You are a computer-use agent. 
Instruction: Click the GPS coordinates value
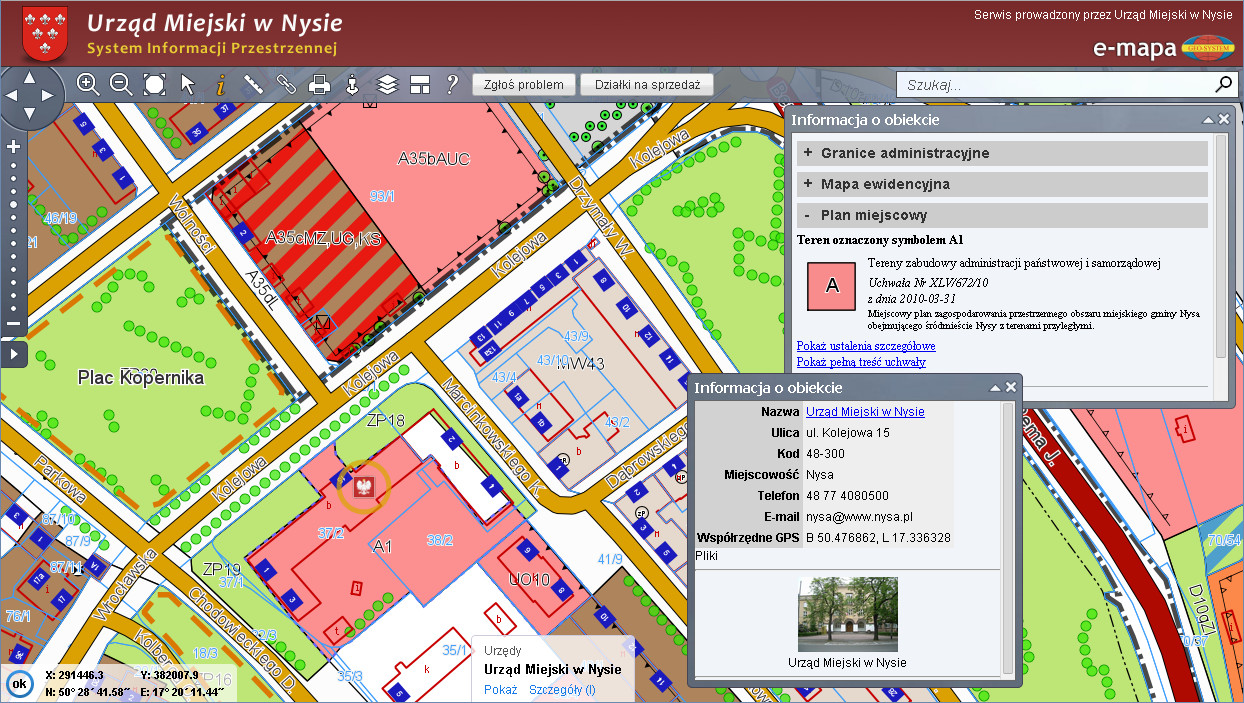click(878, 538)
